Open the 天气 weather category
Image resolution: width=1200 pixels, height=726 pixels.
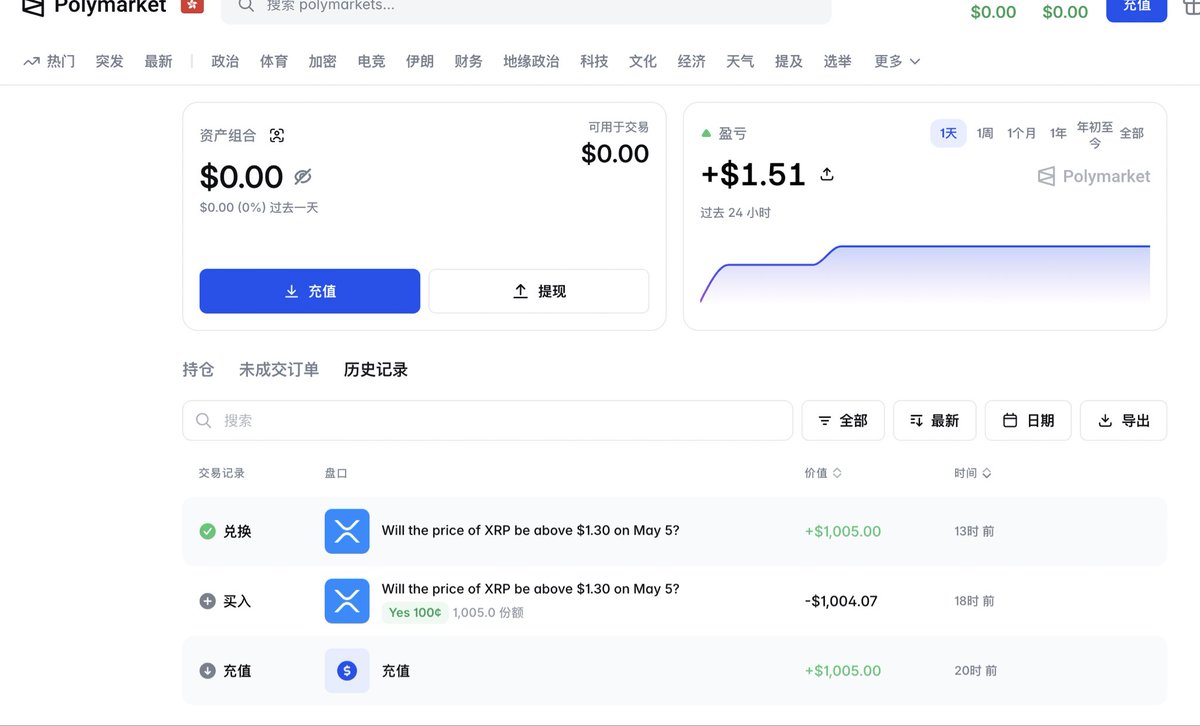point(740,61)
